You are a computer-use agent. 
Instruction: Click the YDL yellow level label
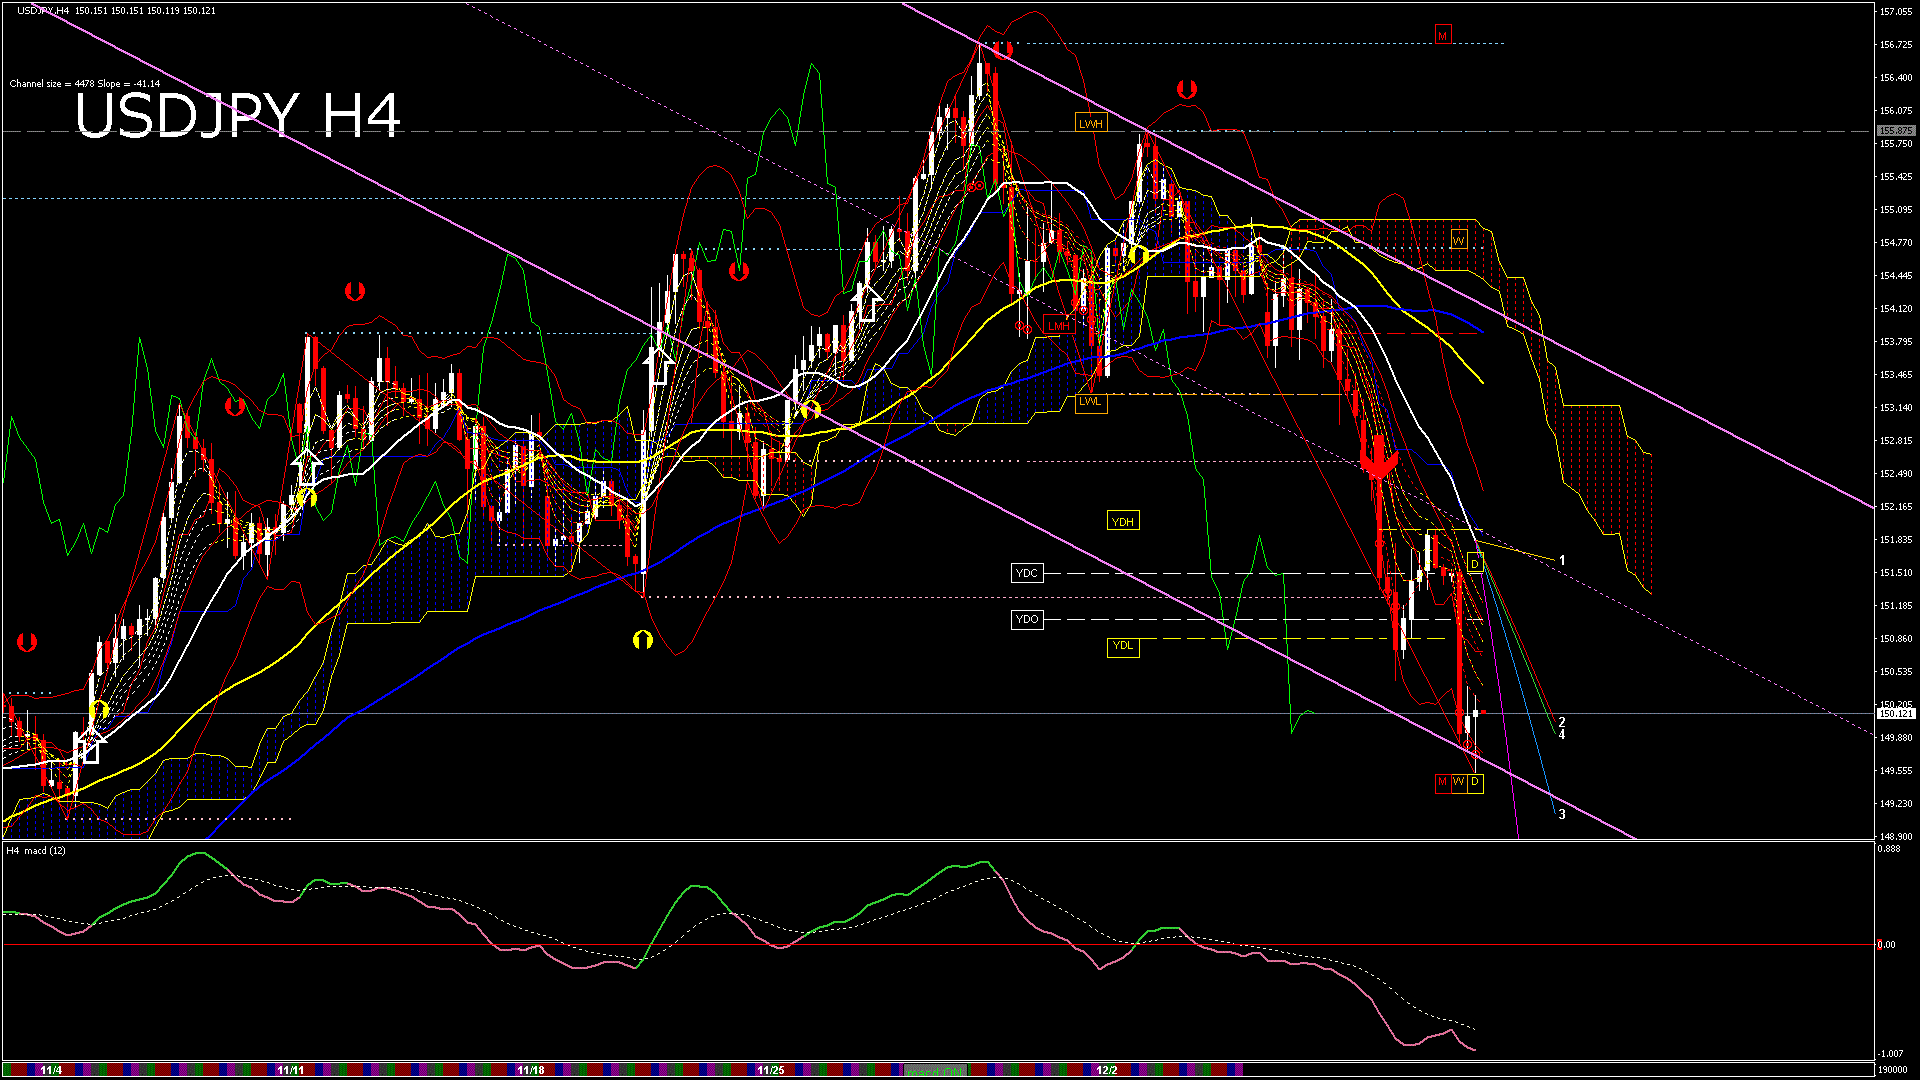click(1123, 646)
